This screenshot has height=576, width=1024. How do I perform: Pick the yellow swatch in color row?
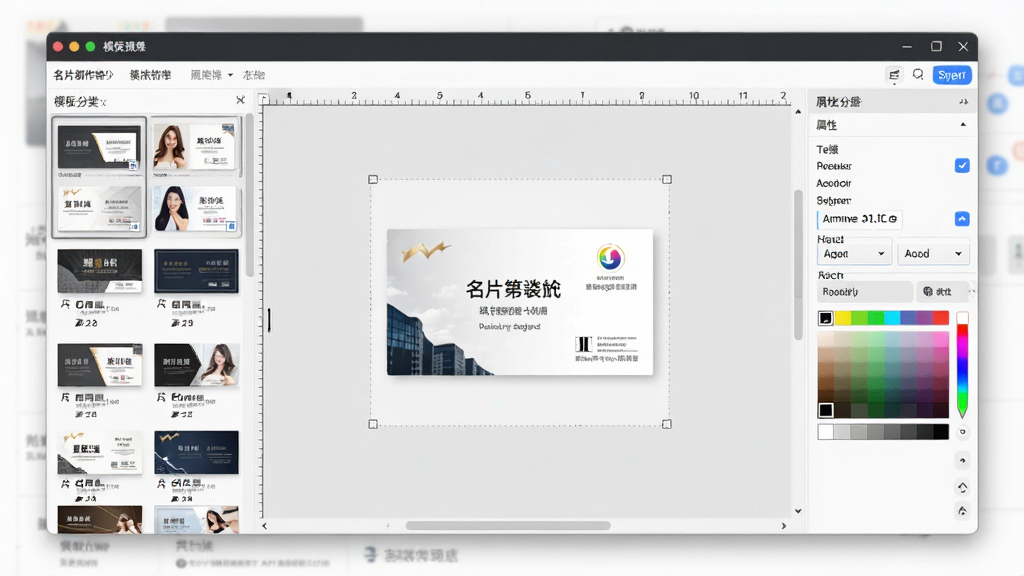coord(842,318)
